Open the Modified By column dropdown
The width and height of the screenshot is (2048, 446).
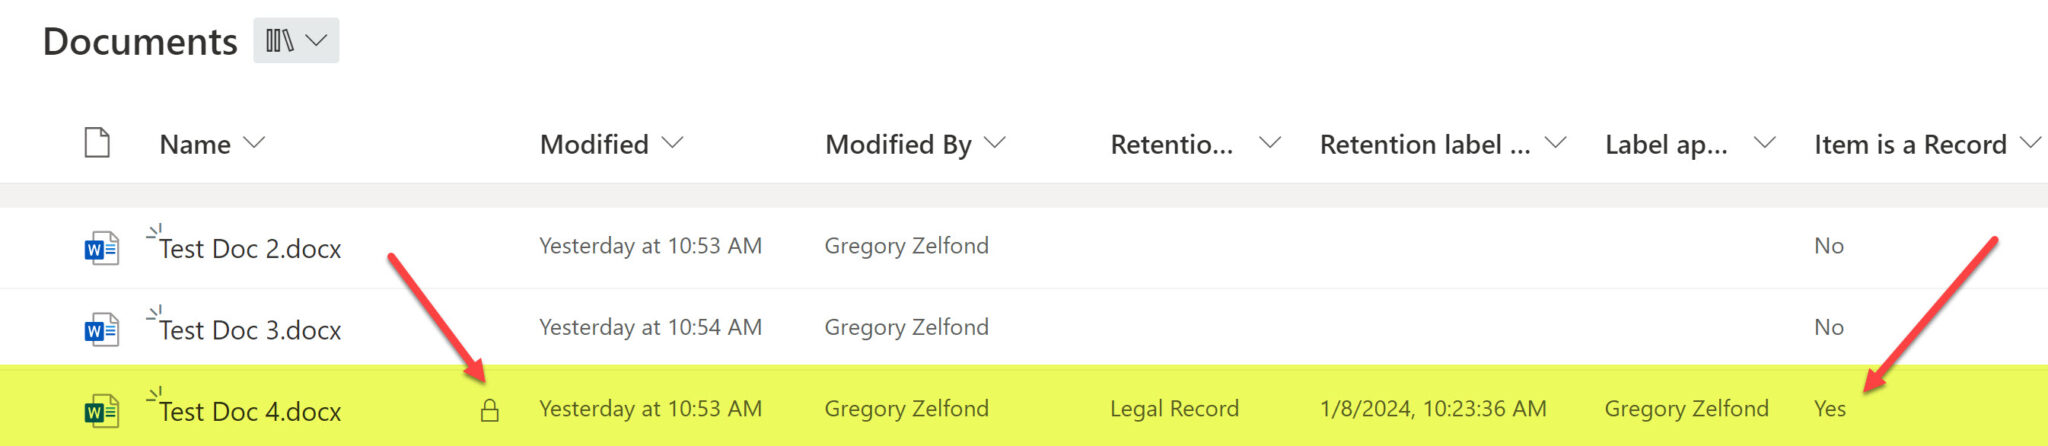pos(995,143)
